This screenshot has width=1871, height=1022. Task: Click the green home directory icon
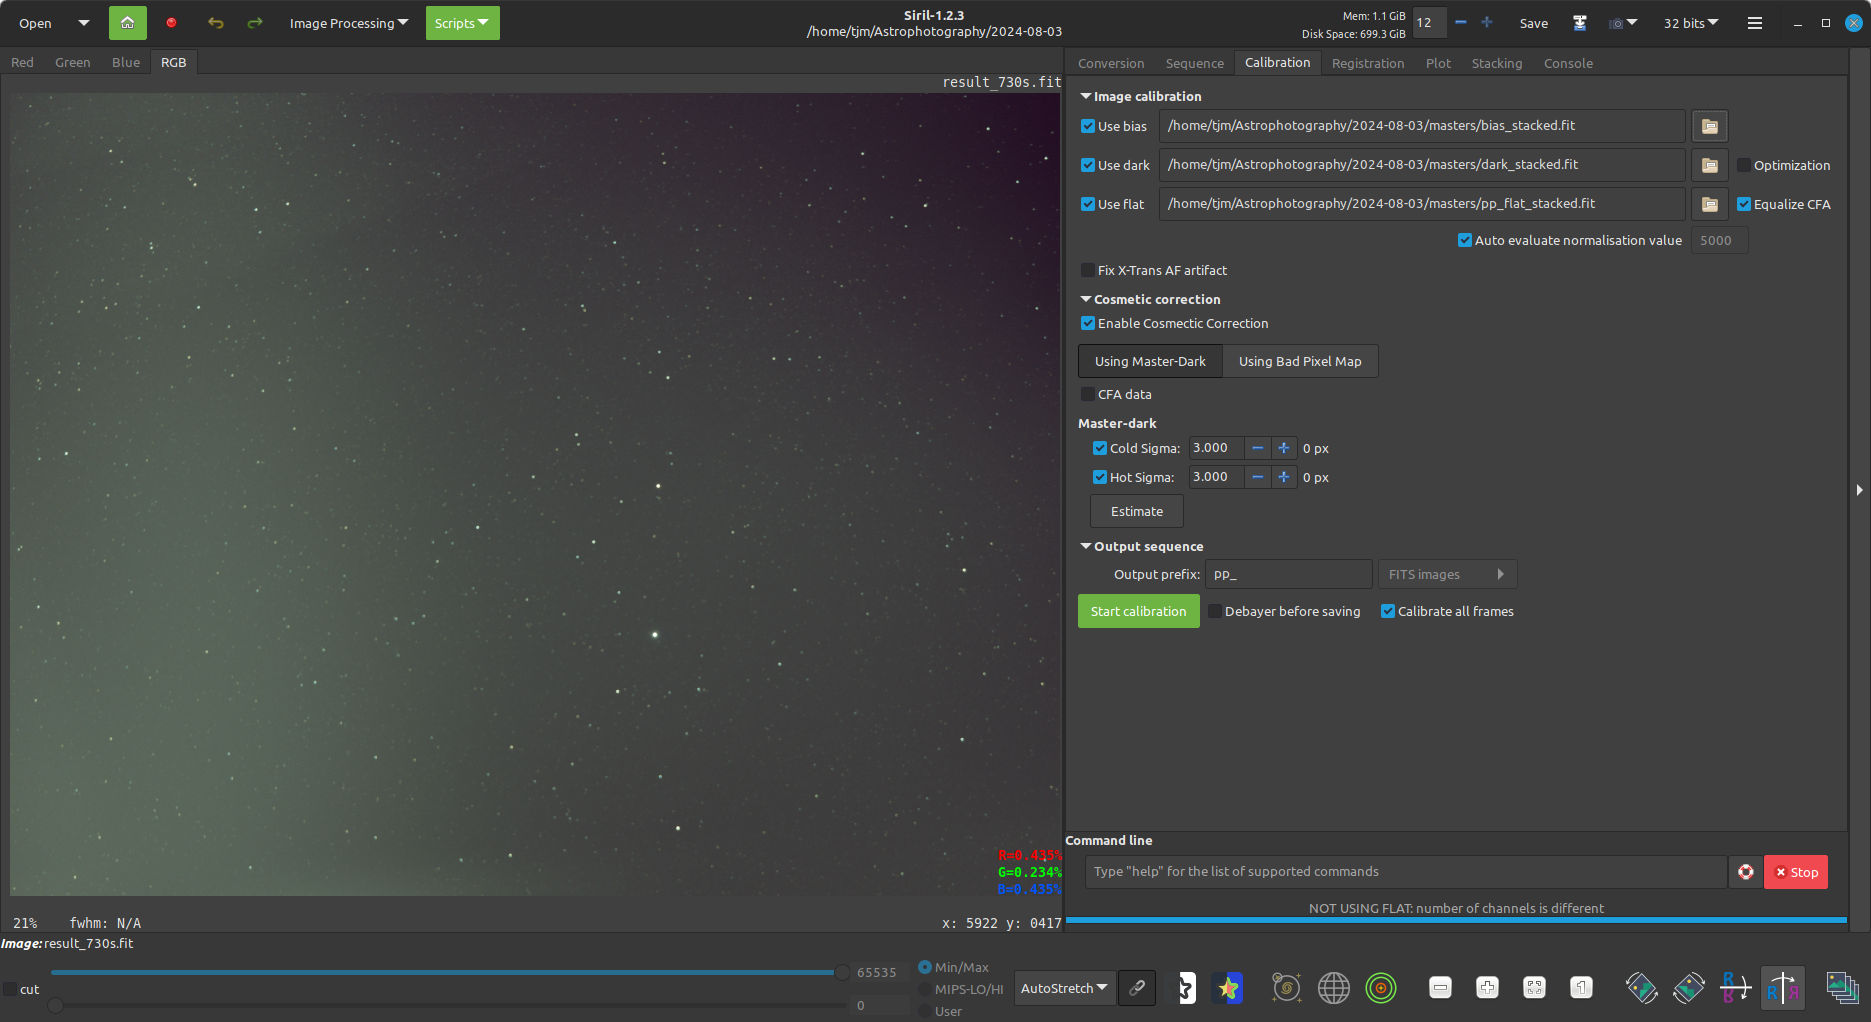[127, 23]
